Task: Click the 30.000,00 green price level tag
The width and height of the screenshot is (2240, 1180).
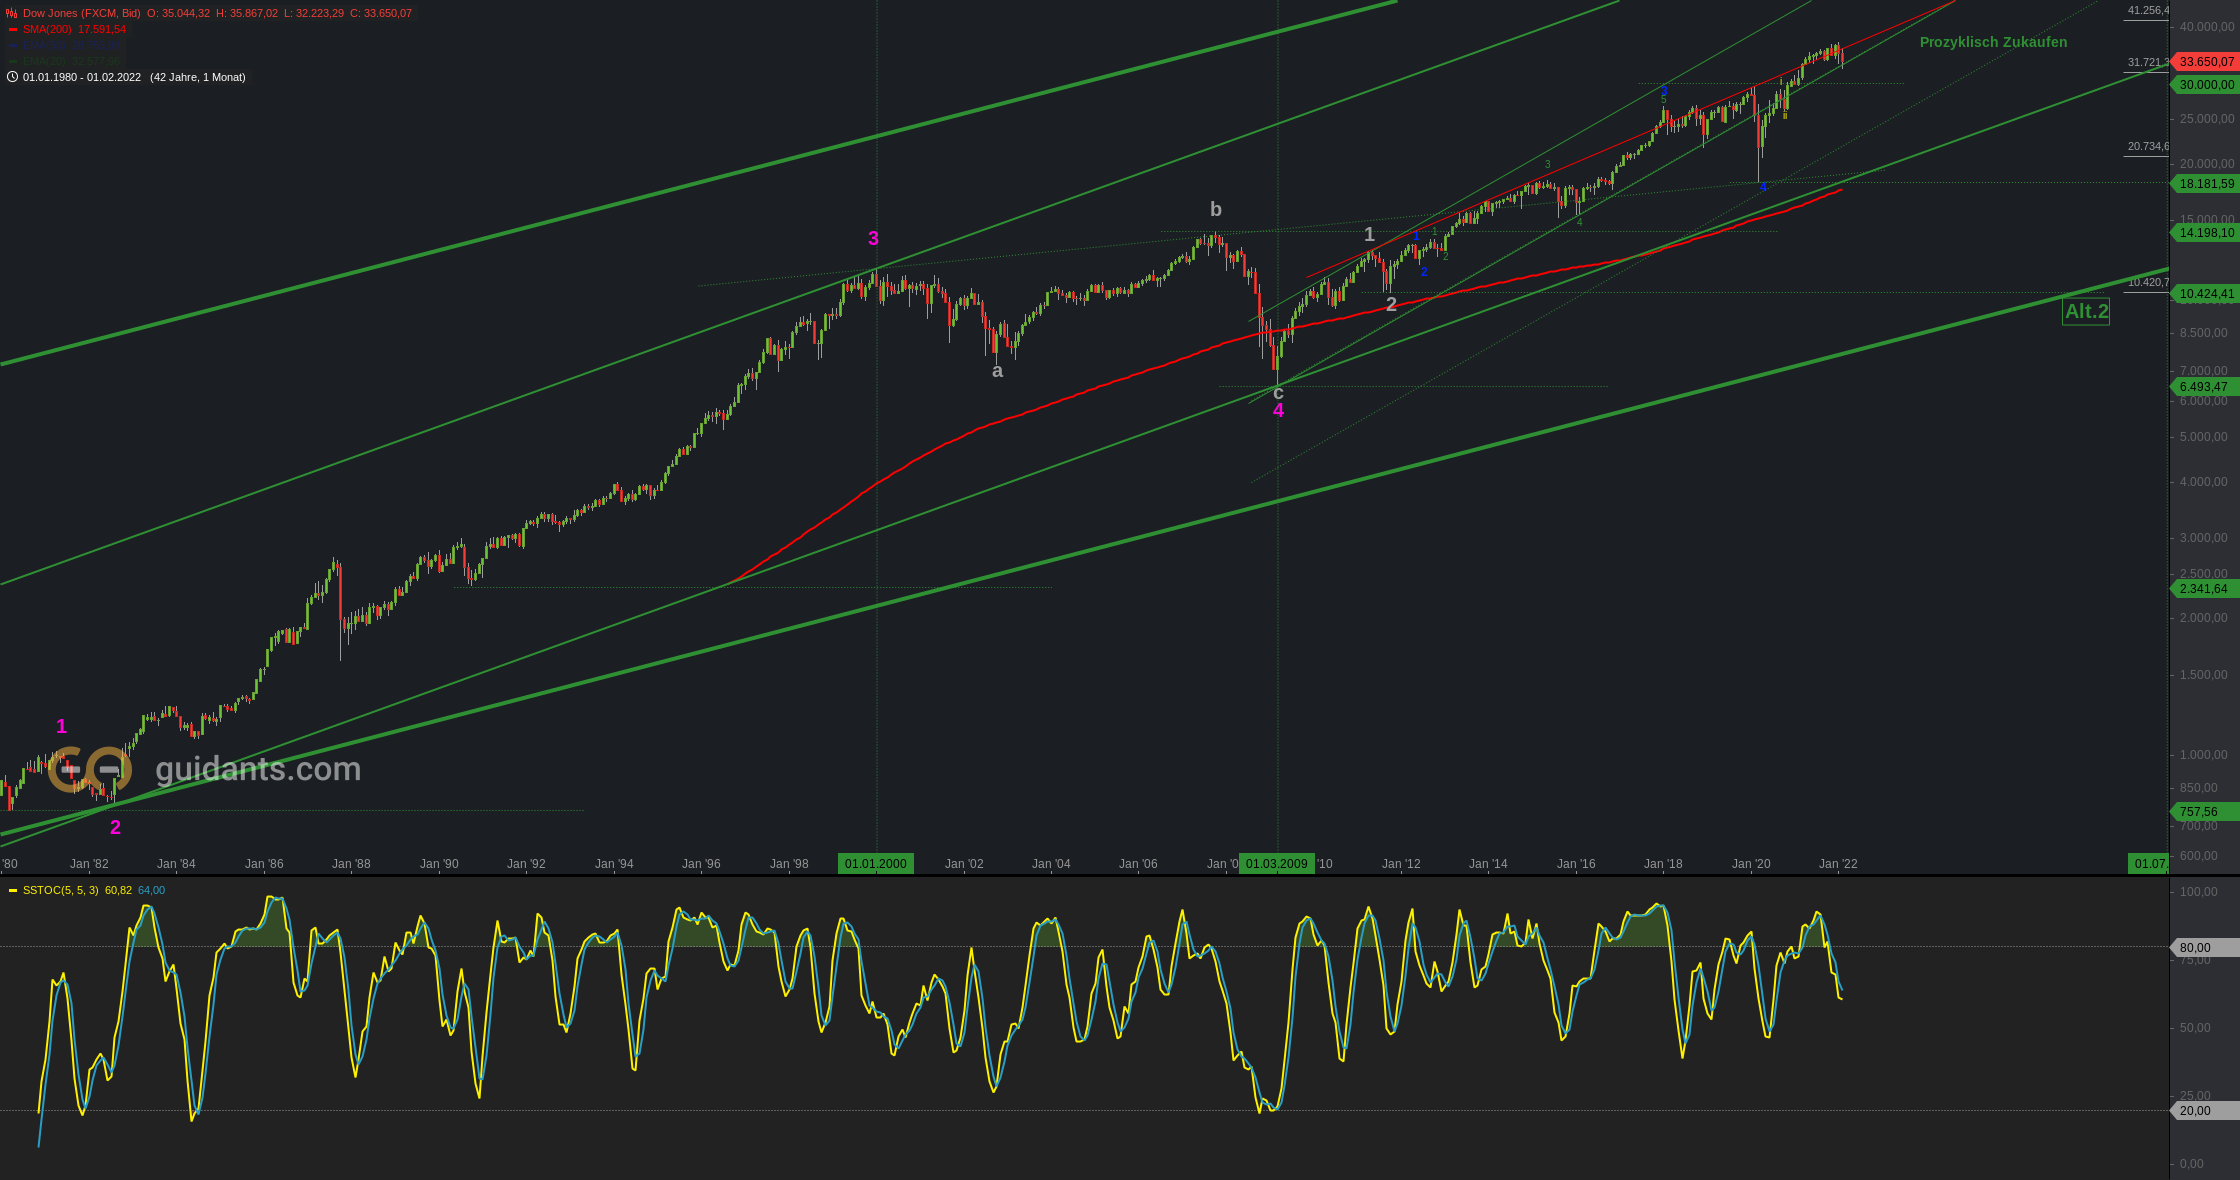Action: point(2205,85)
